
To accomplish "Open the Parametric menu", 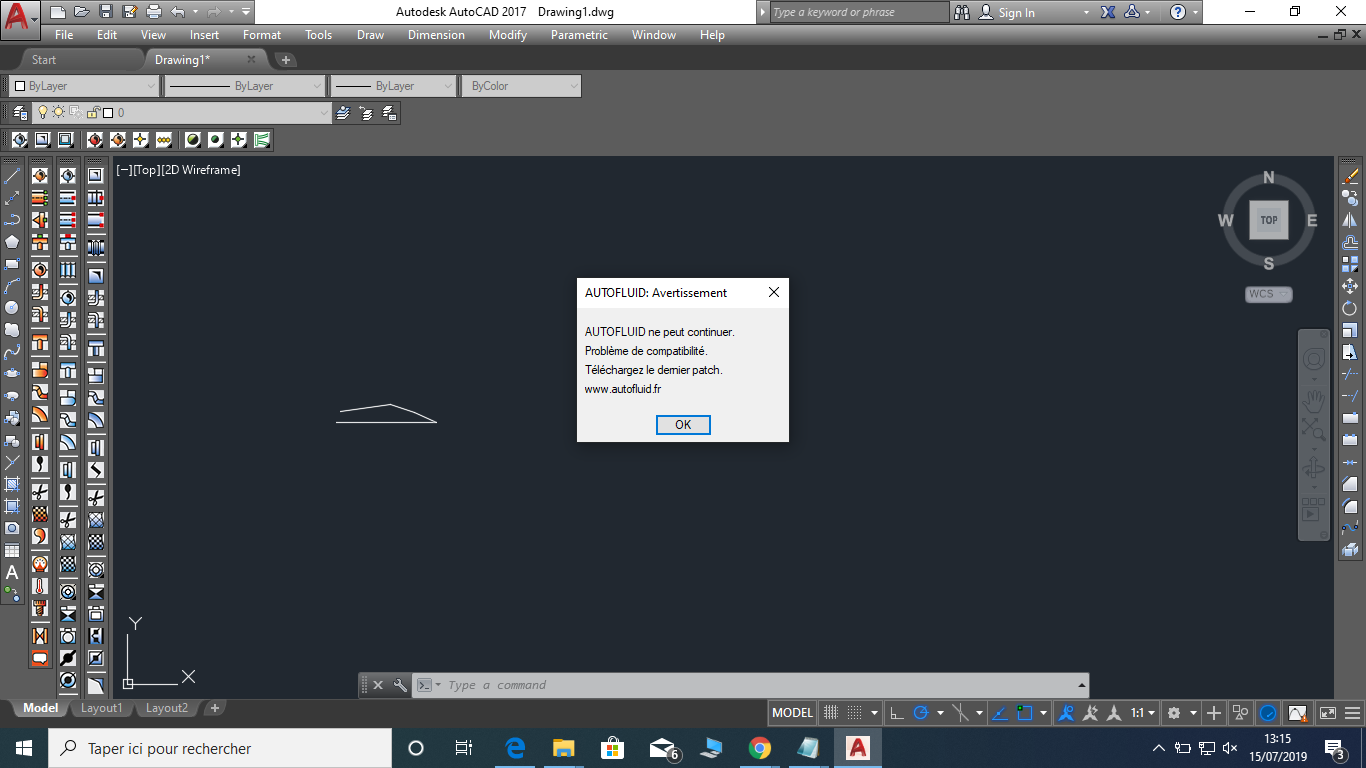I will [579, 35].
